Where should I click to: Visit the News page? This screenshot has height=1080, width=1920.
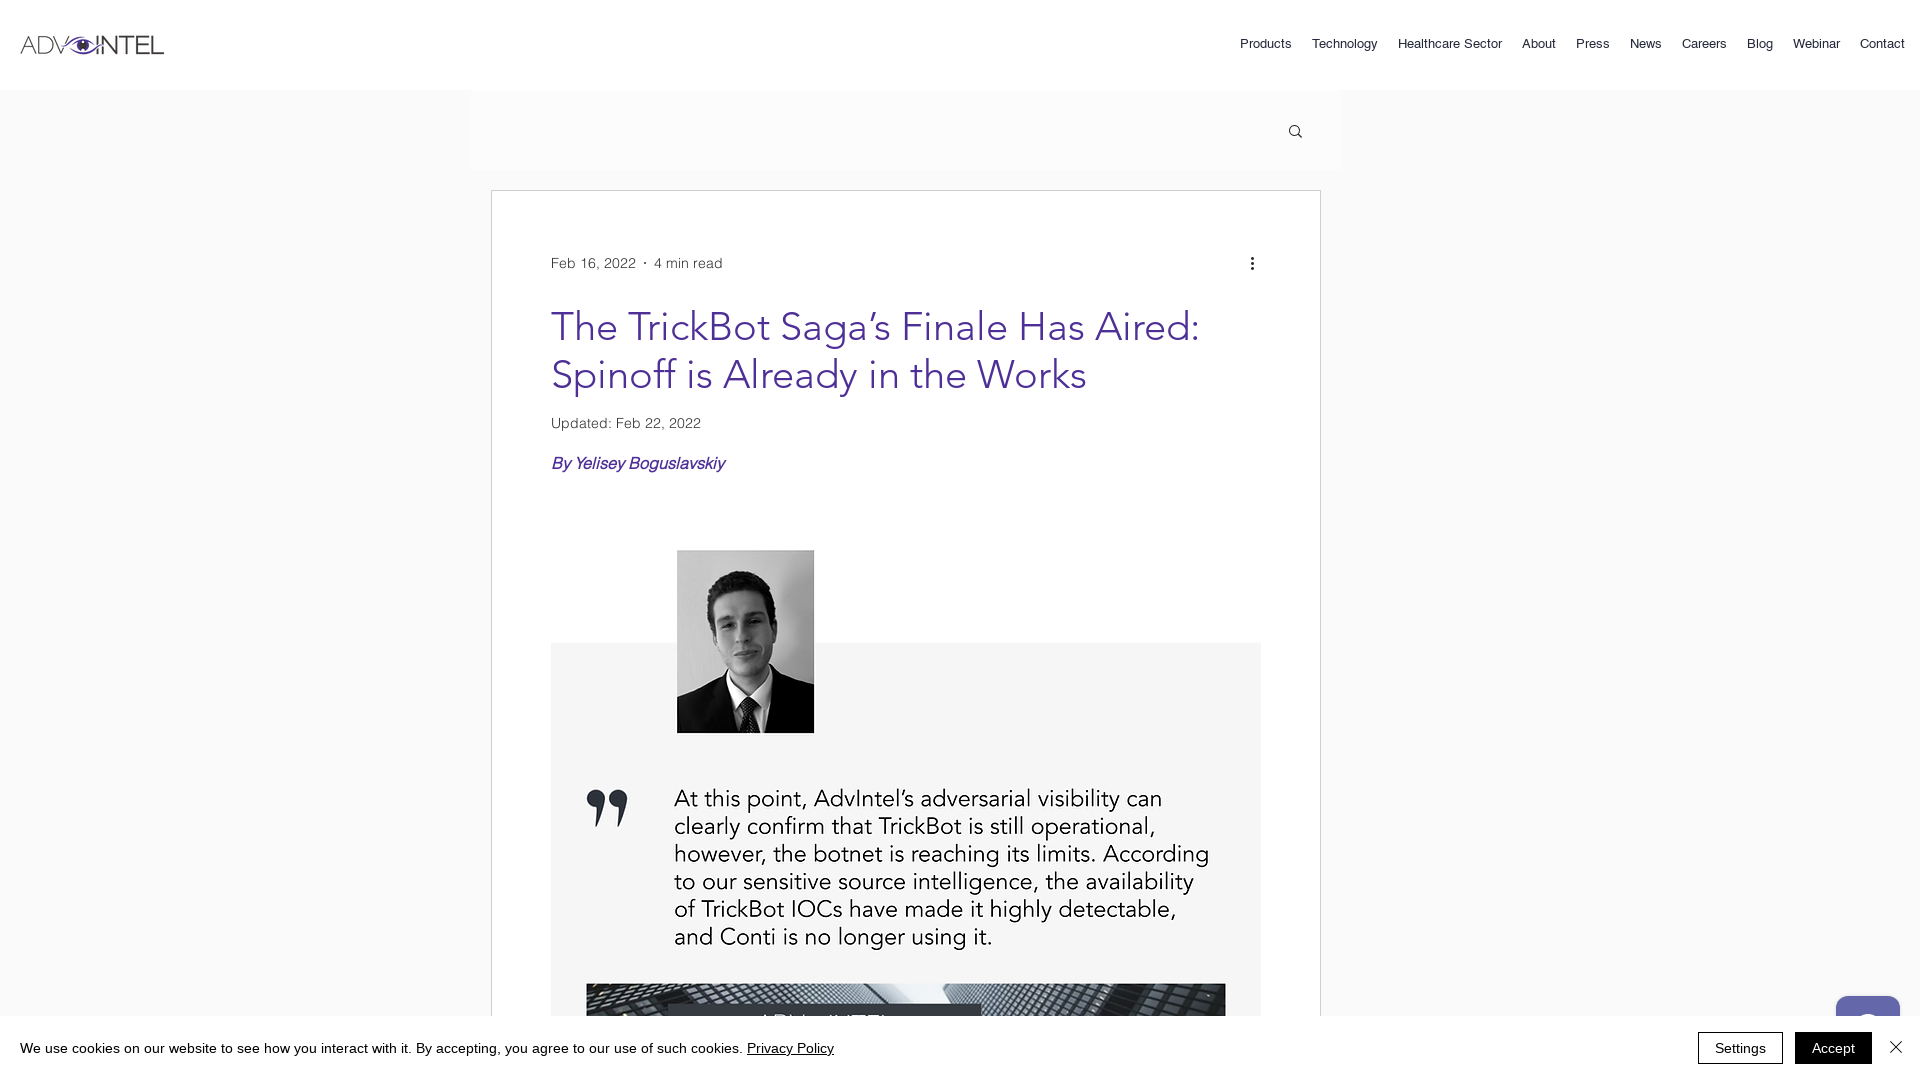coord(1645,44)
